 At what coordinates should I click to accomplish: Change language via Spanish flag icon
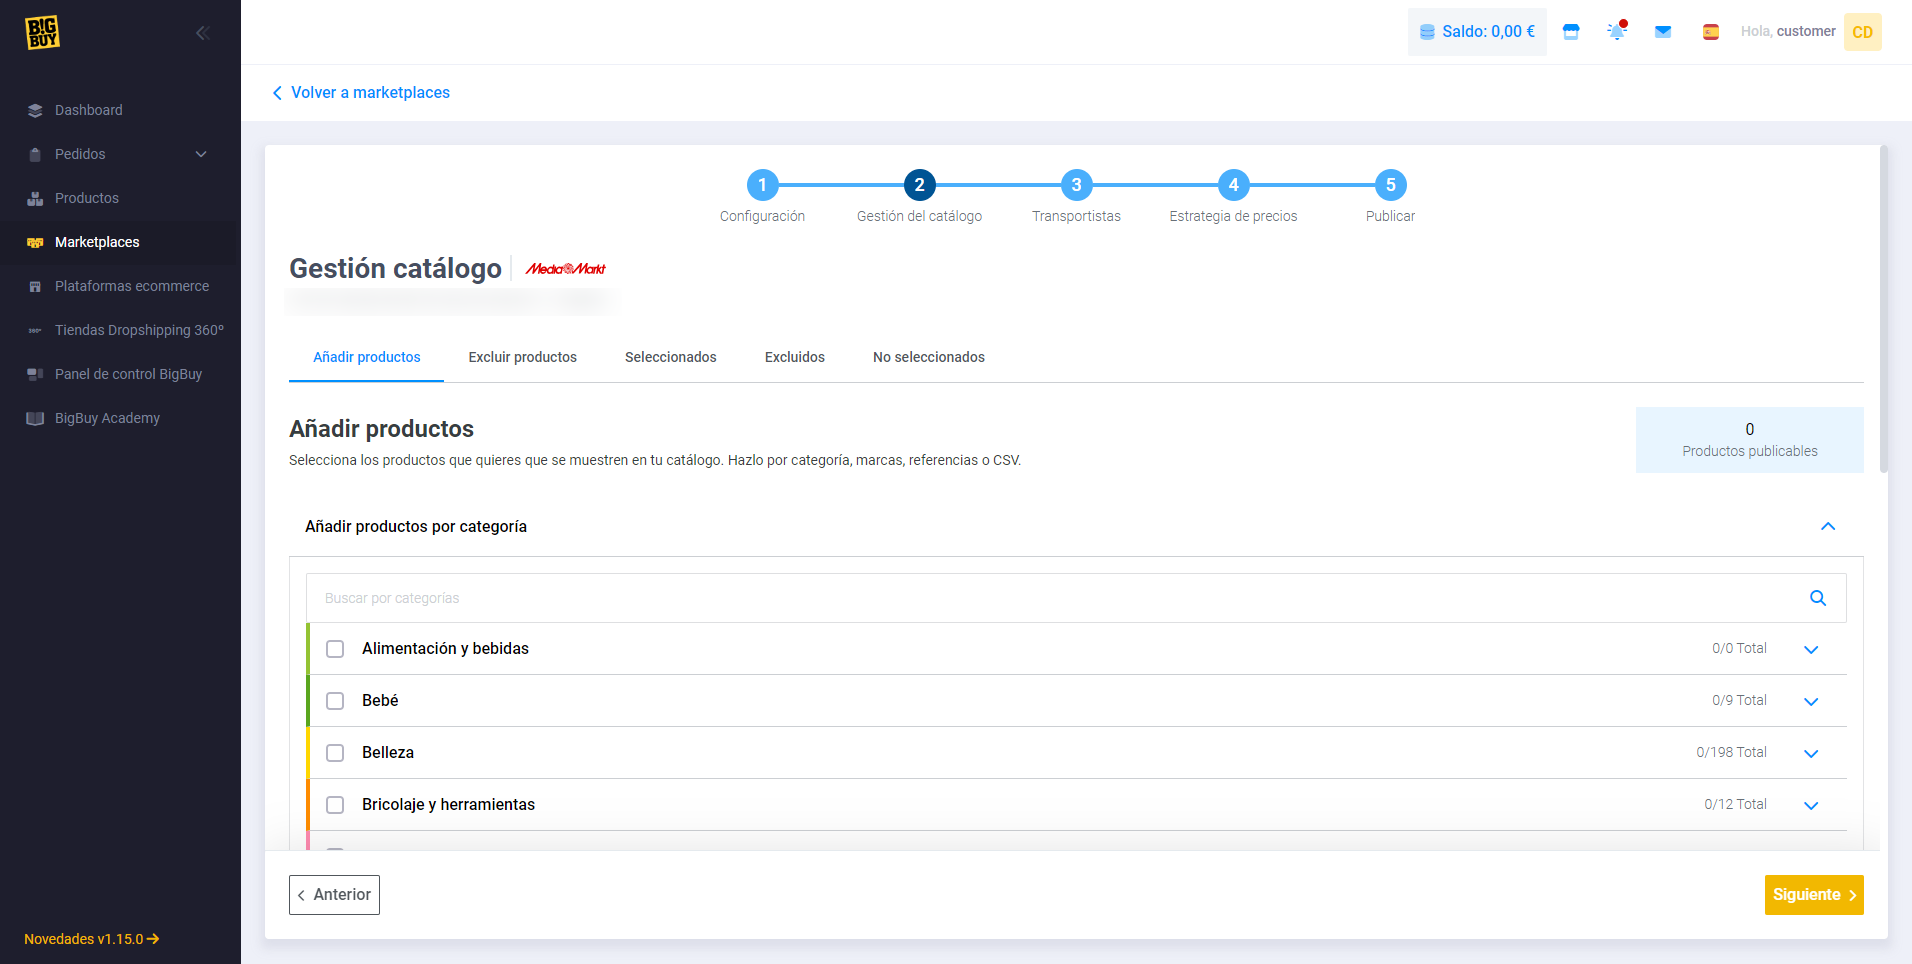[1711, 32]
